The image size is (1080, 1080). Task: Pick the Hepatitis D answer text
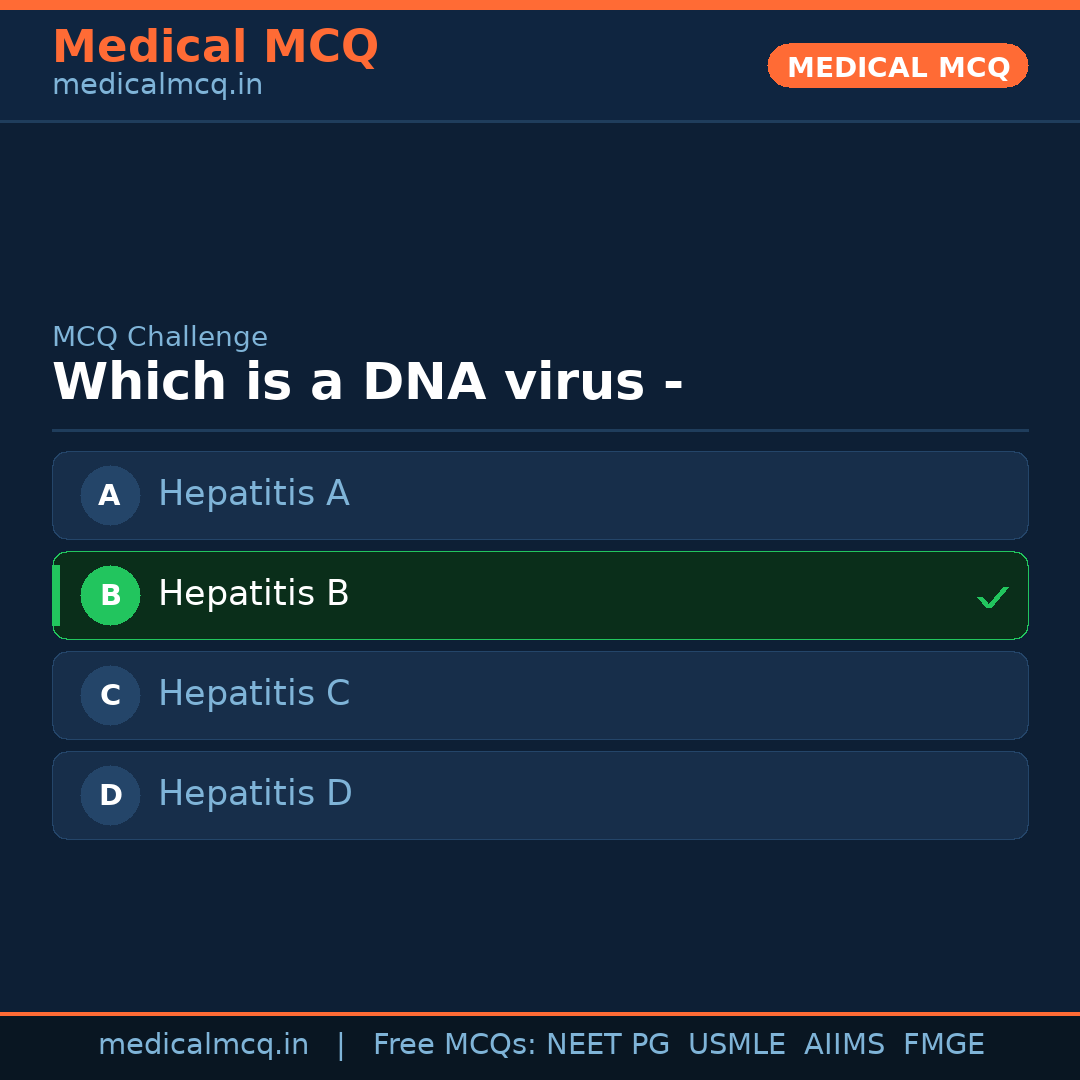[255, 794]
